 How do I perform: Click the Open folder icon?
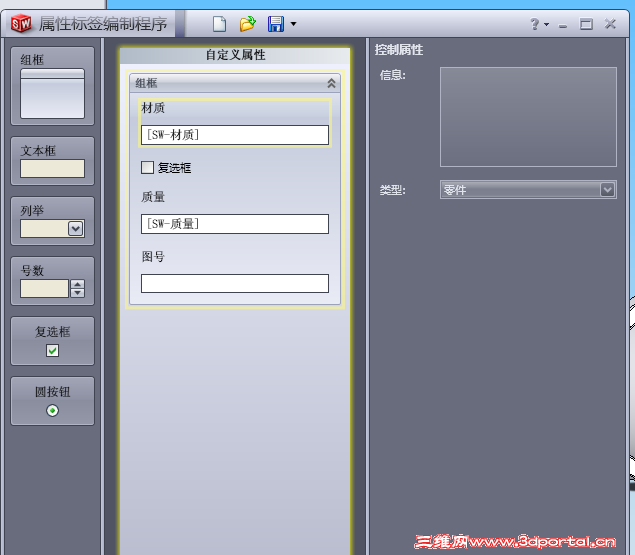pos(247,24)
